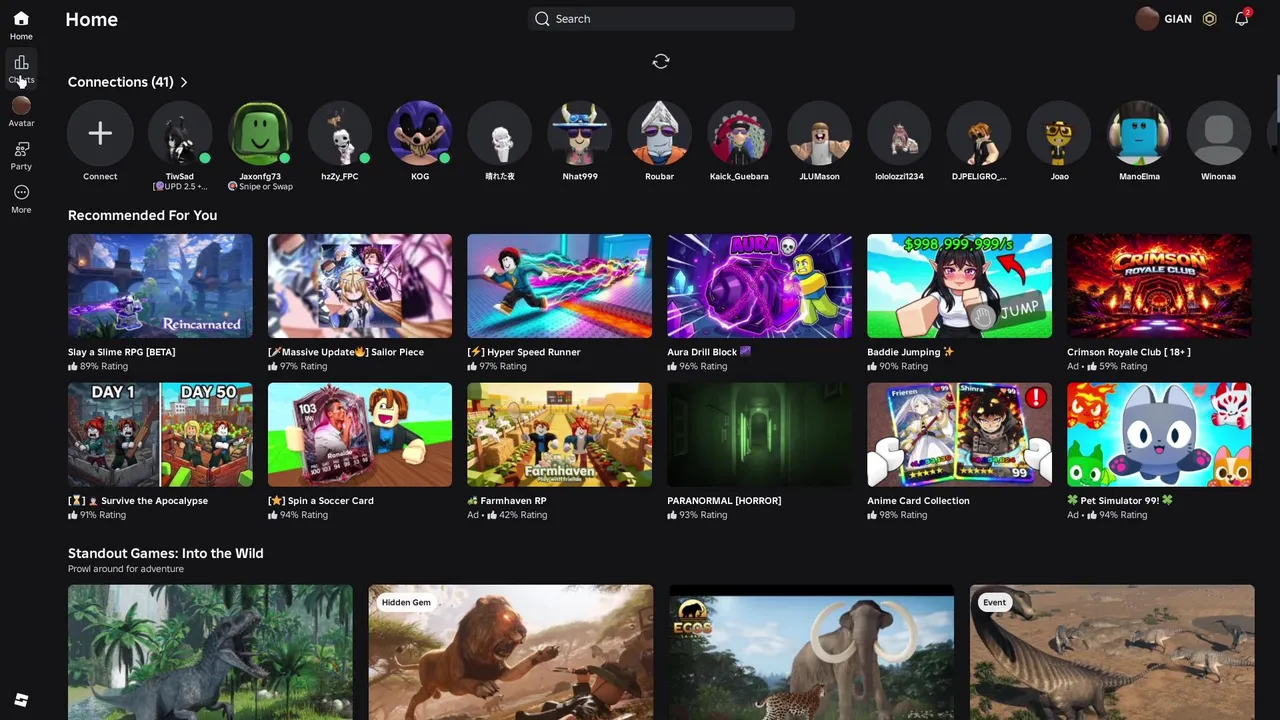Click the Roblox logo in the sidebar
This screenshot has height=720, width=1280.
pos(21,699)
